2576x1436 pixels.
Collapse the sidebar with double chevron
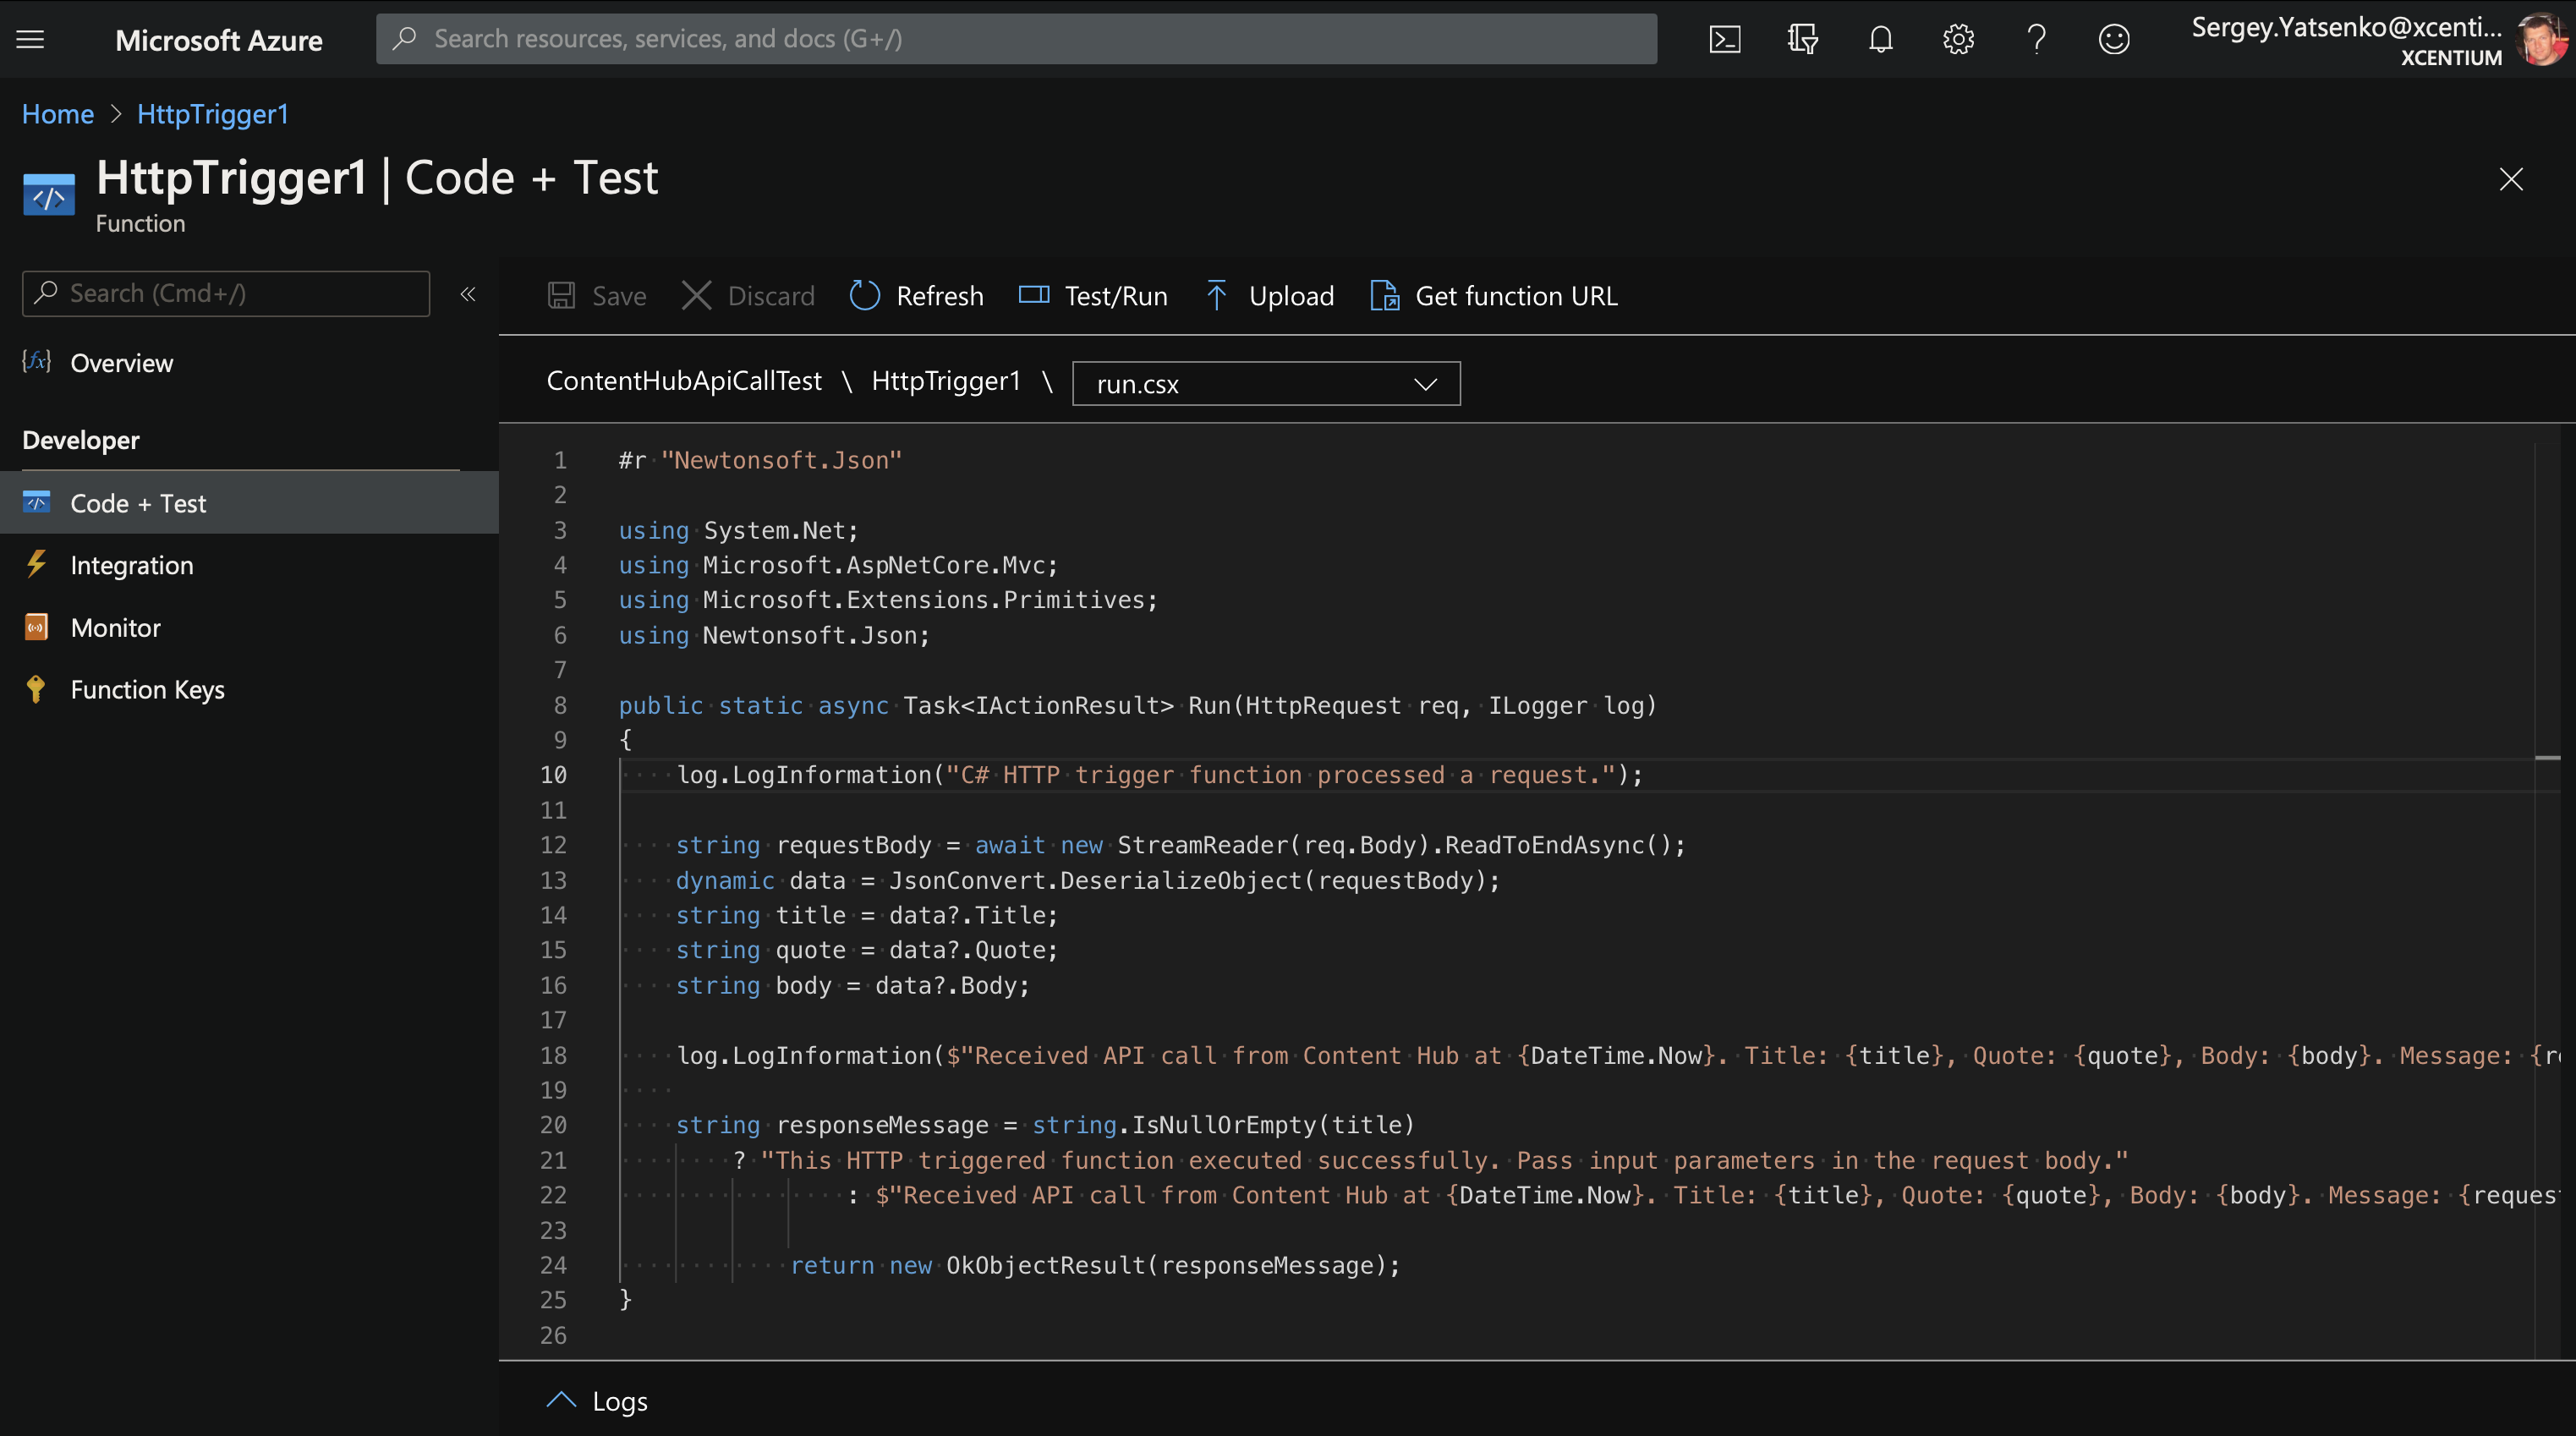pos(467,293)
